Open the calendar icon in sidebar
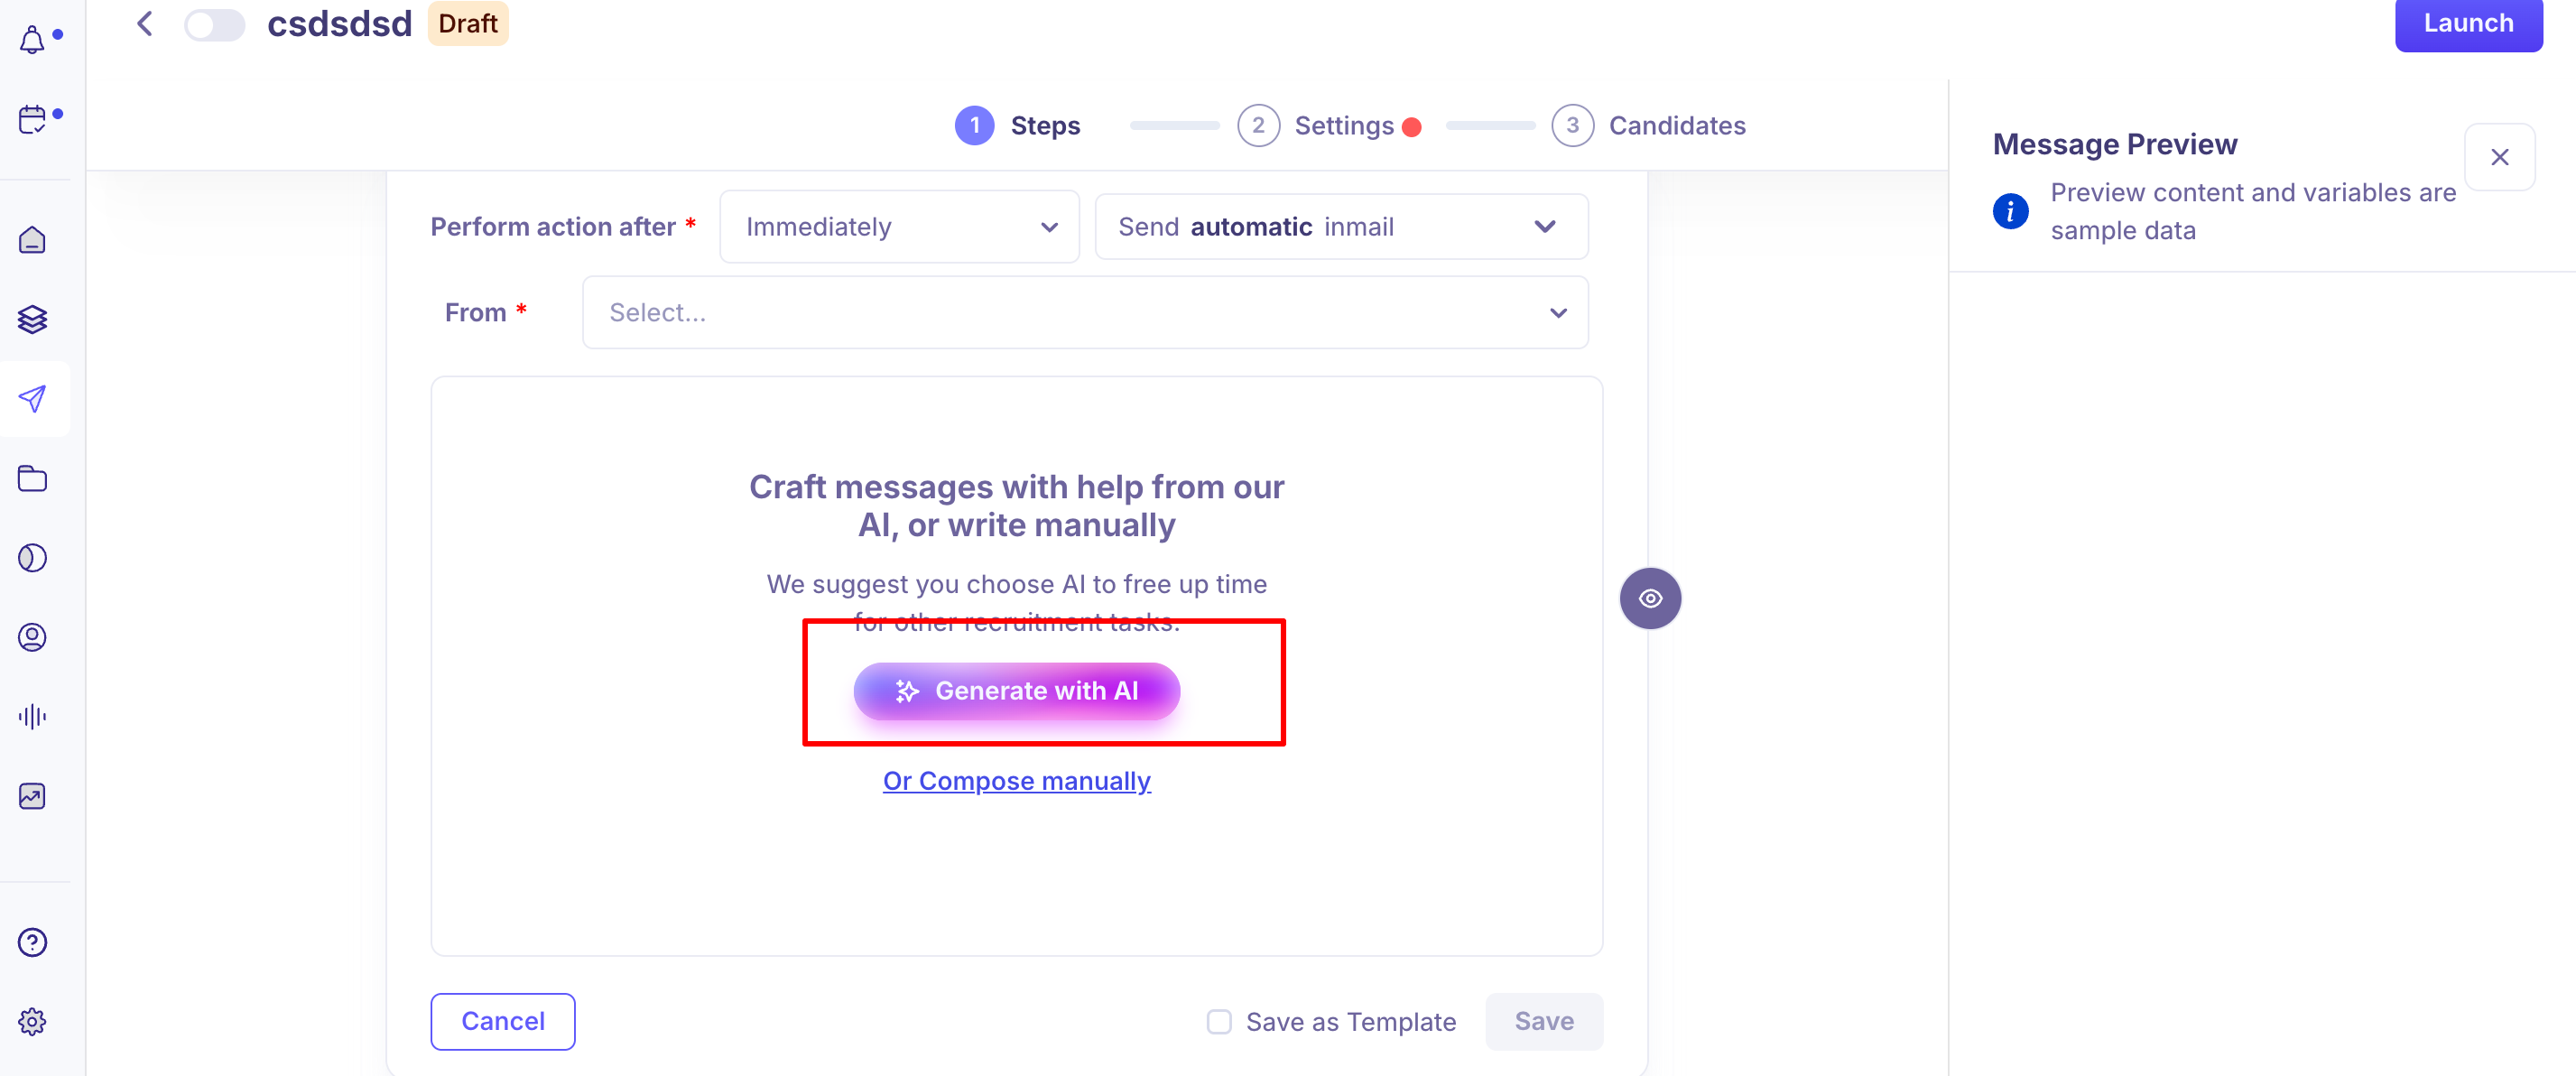 tap(33, 119)
